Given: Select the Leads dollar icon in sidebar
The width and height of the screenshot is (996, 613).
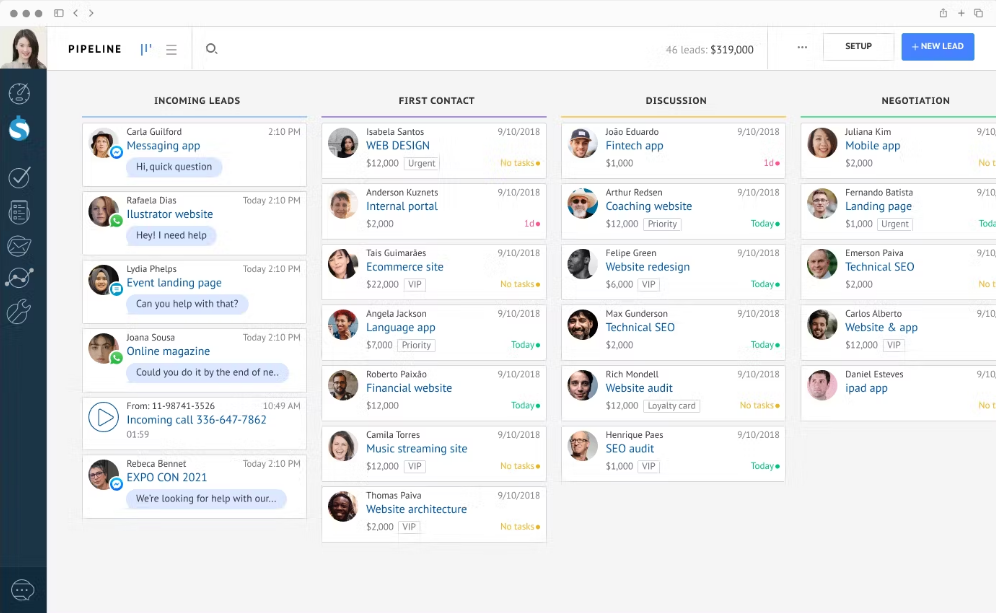Looking at the screenshot, I should 19,129.
